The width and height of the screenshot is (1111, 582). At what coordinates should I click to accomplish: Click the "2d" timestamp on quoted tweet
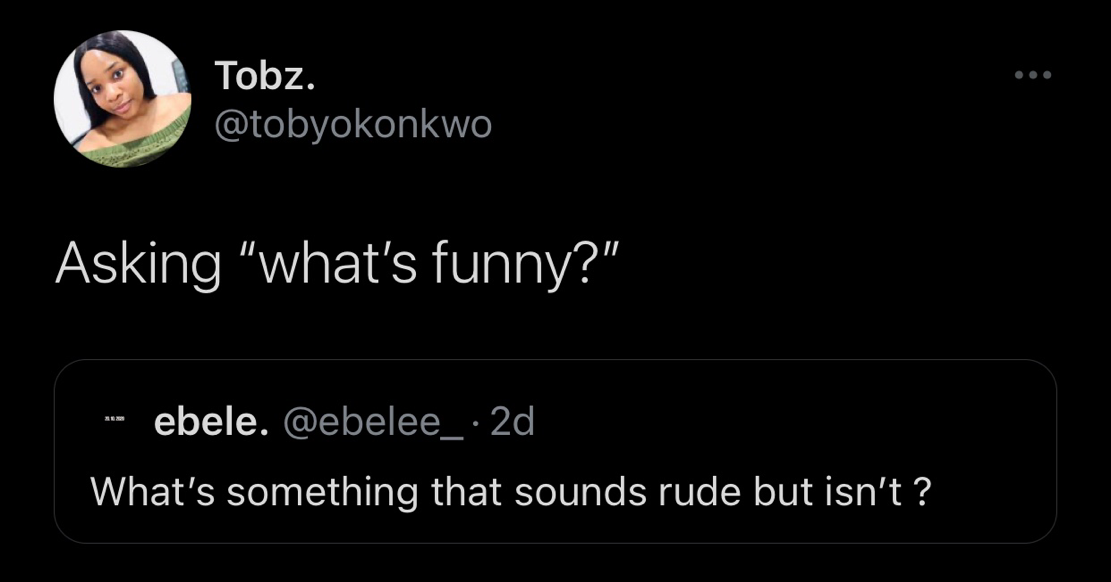(x=514, y=422)
